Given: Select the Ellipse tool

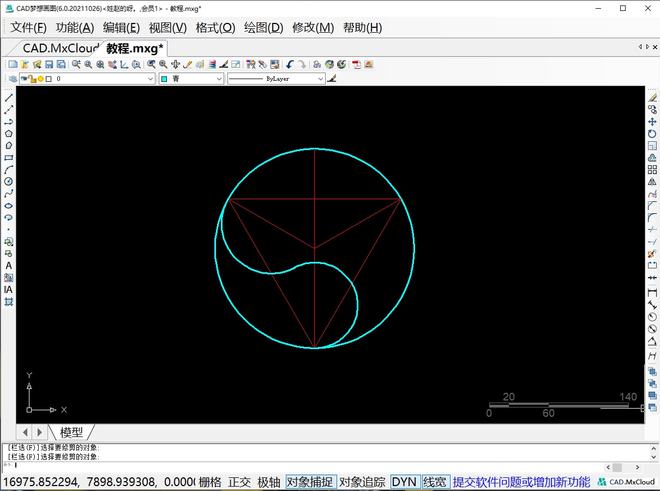Looking at the screenshot, I should (8, 205).
